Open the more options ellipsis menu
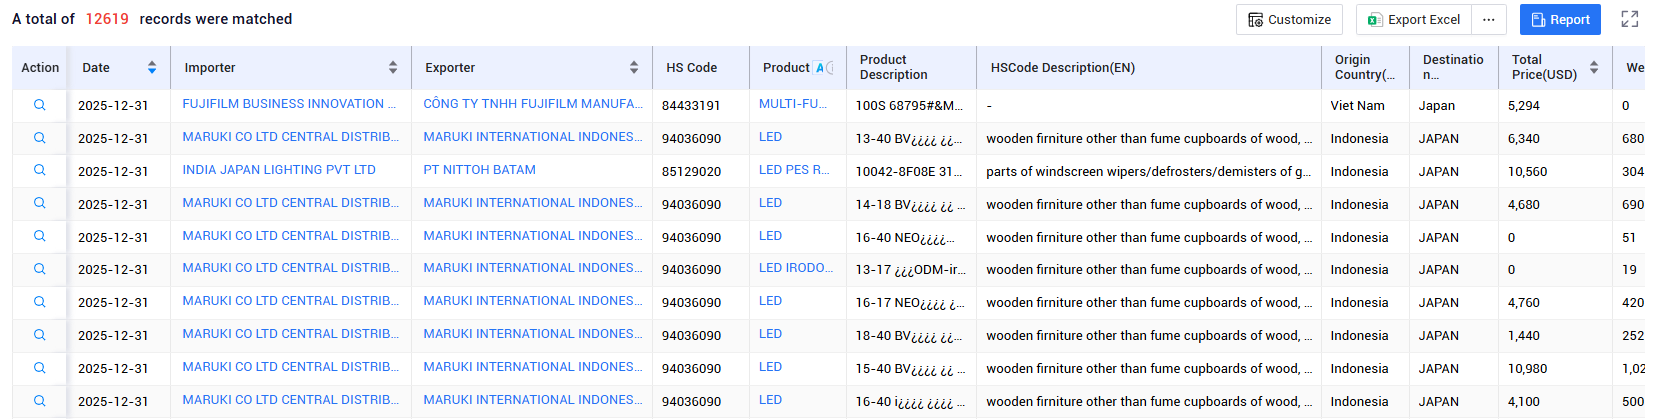Image resolution: width=1662 pixels, height=419 pixels. click(1489, 20)
